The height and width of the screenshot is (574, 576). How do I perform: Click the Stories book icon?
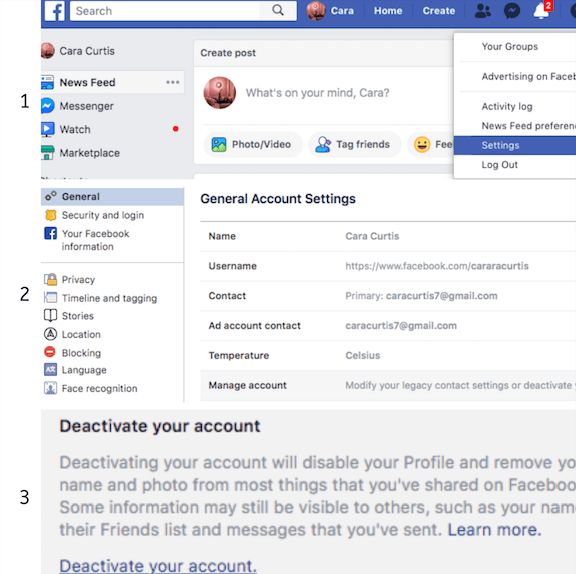(51, 315)
